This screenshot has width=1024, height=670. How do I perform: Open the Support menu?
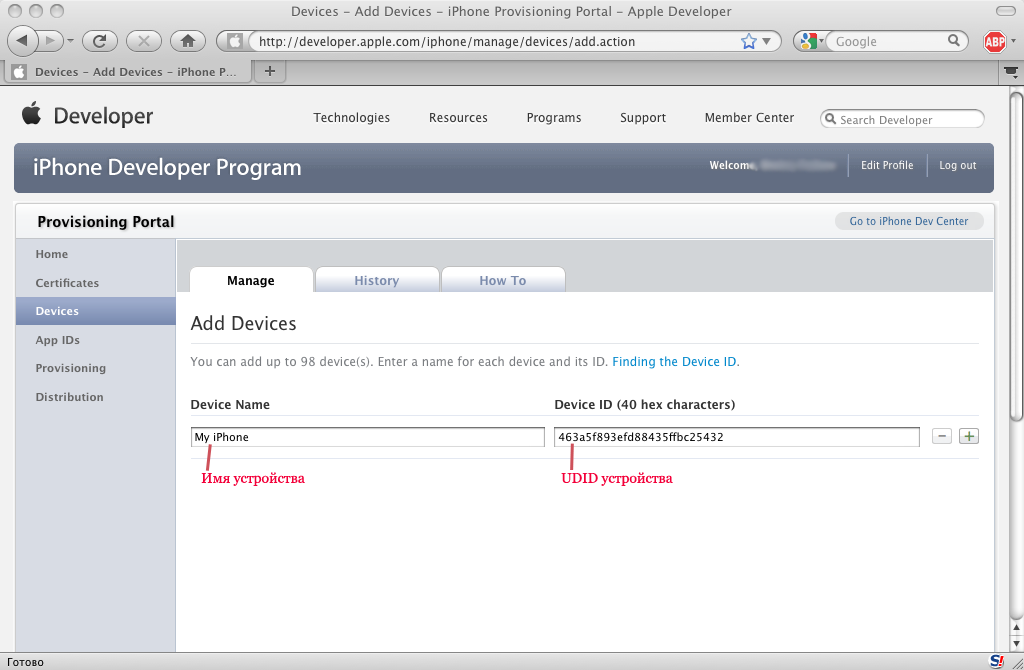643,118
